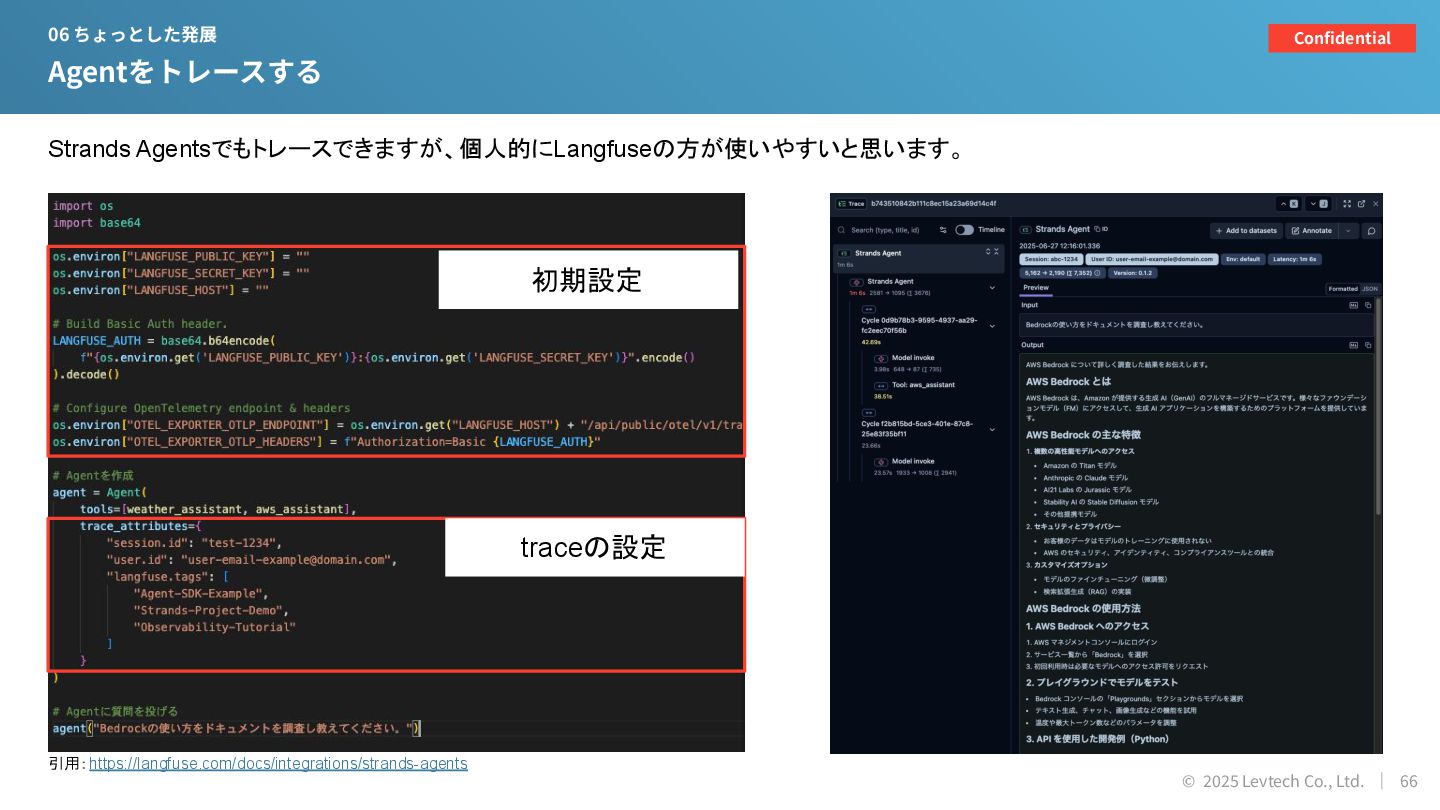Switch output view to JSON
Image resolution: width=1440 pixels, height=810 pixels.
pyautogui.click(x=1370, y=289)
